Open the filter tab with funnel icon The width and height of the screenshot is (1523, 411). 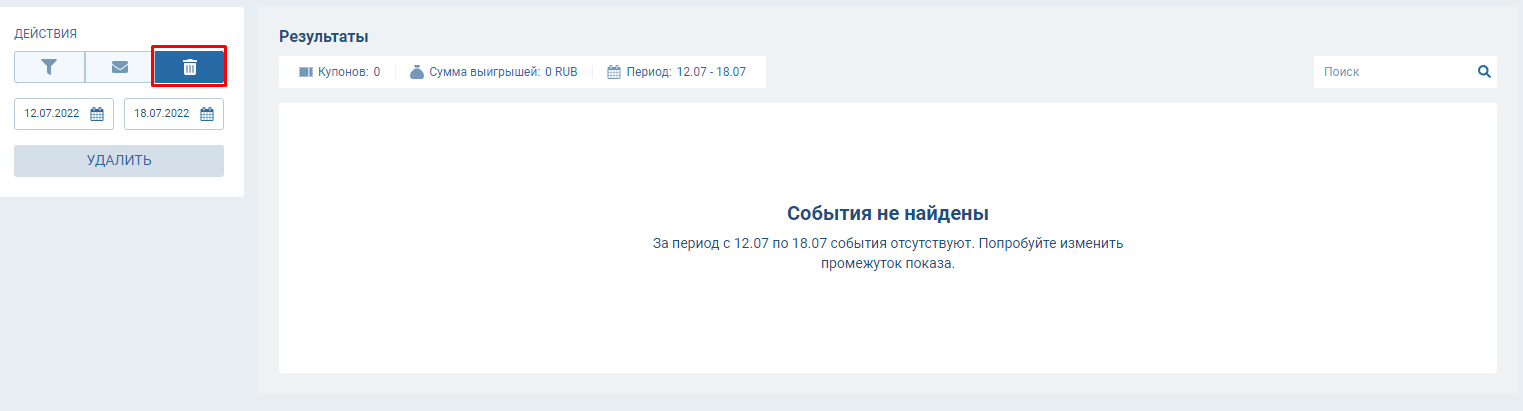49,67
